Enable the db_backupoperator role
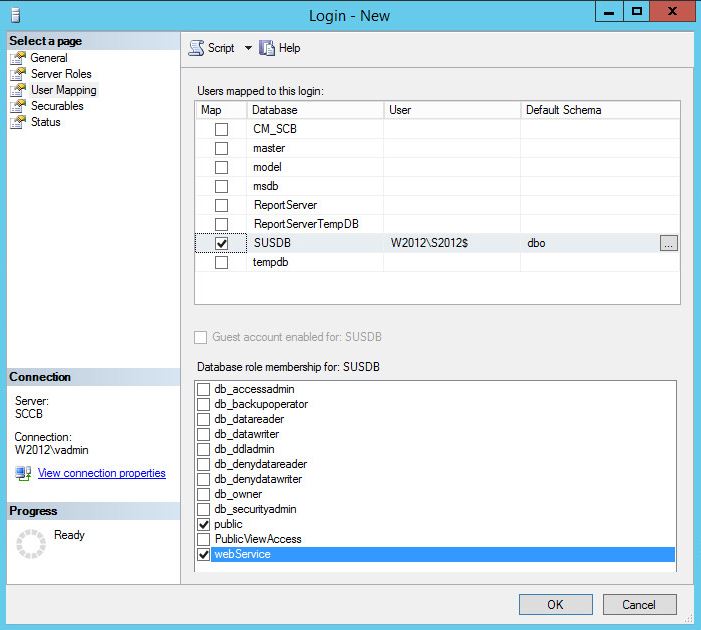This screenshot has height=630, width=701. tap(203, 404)
